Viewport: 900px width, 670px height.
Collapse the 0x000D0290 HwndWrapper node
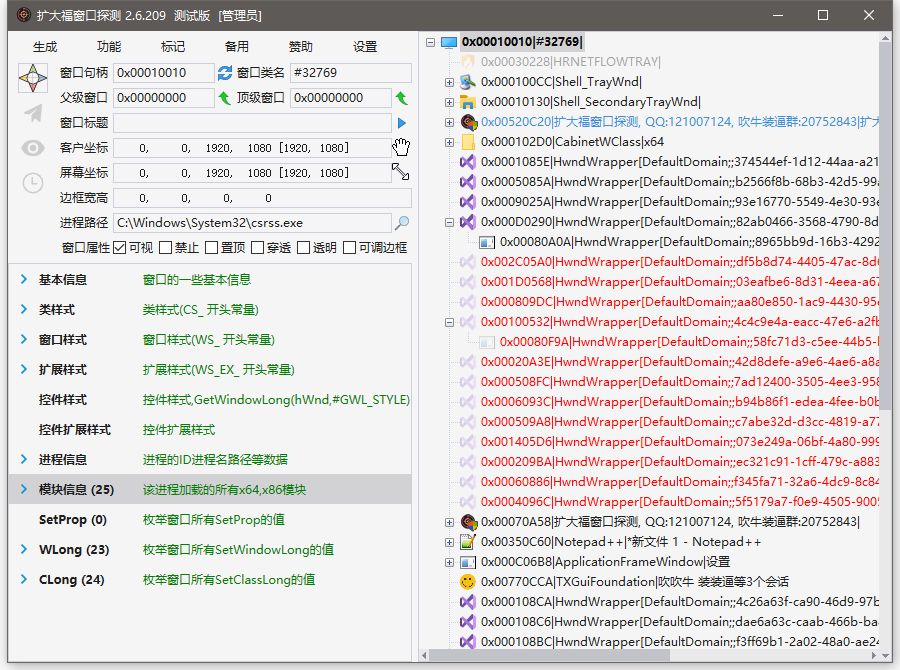point(449,222)
